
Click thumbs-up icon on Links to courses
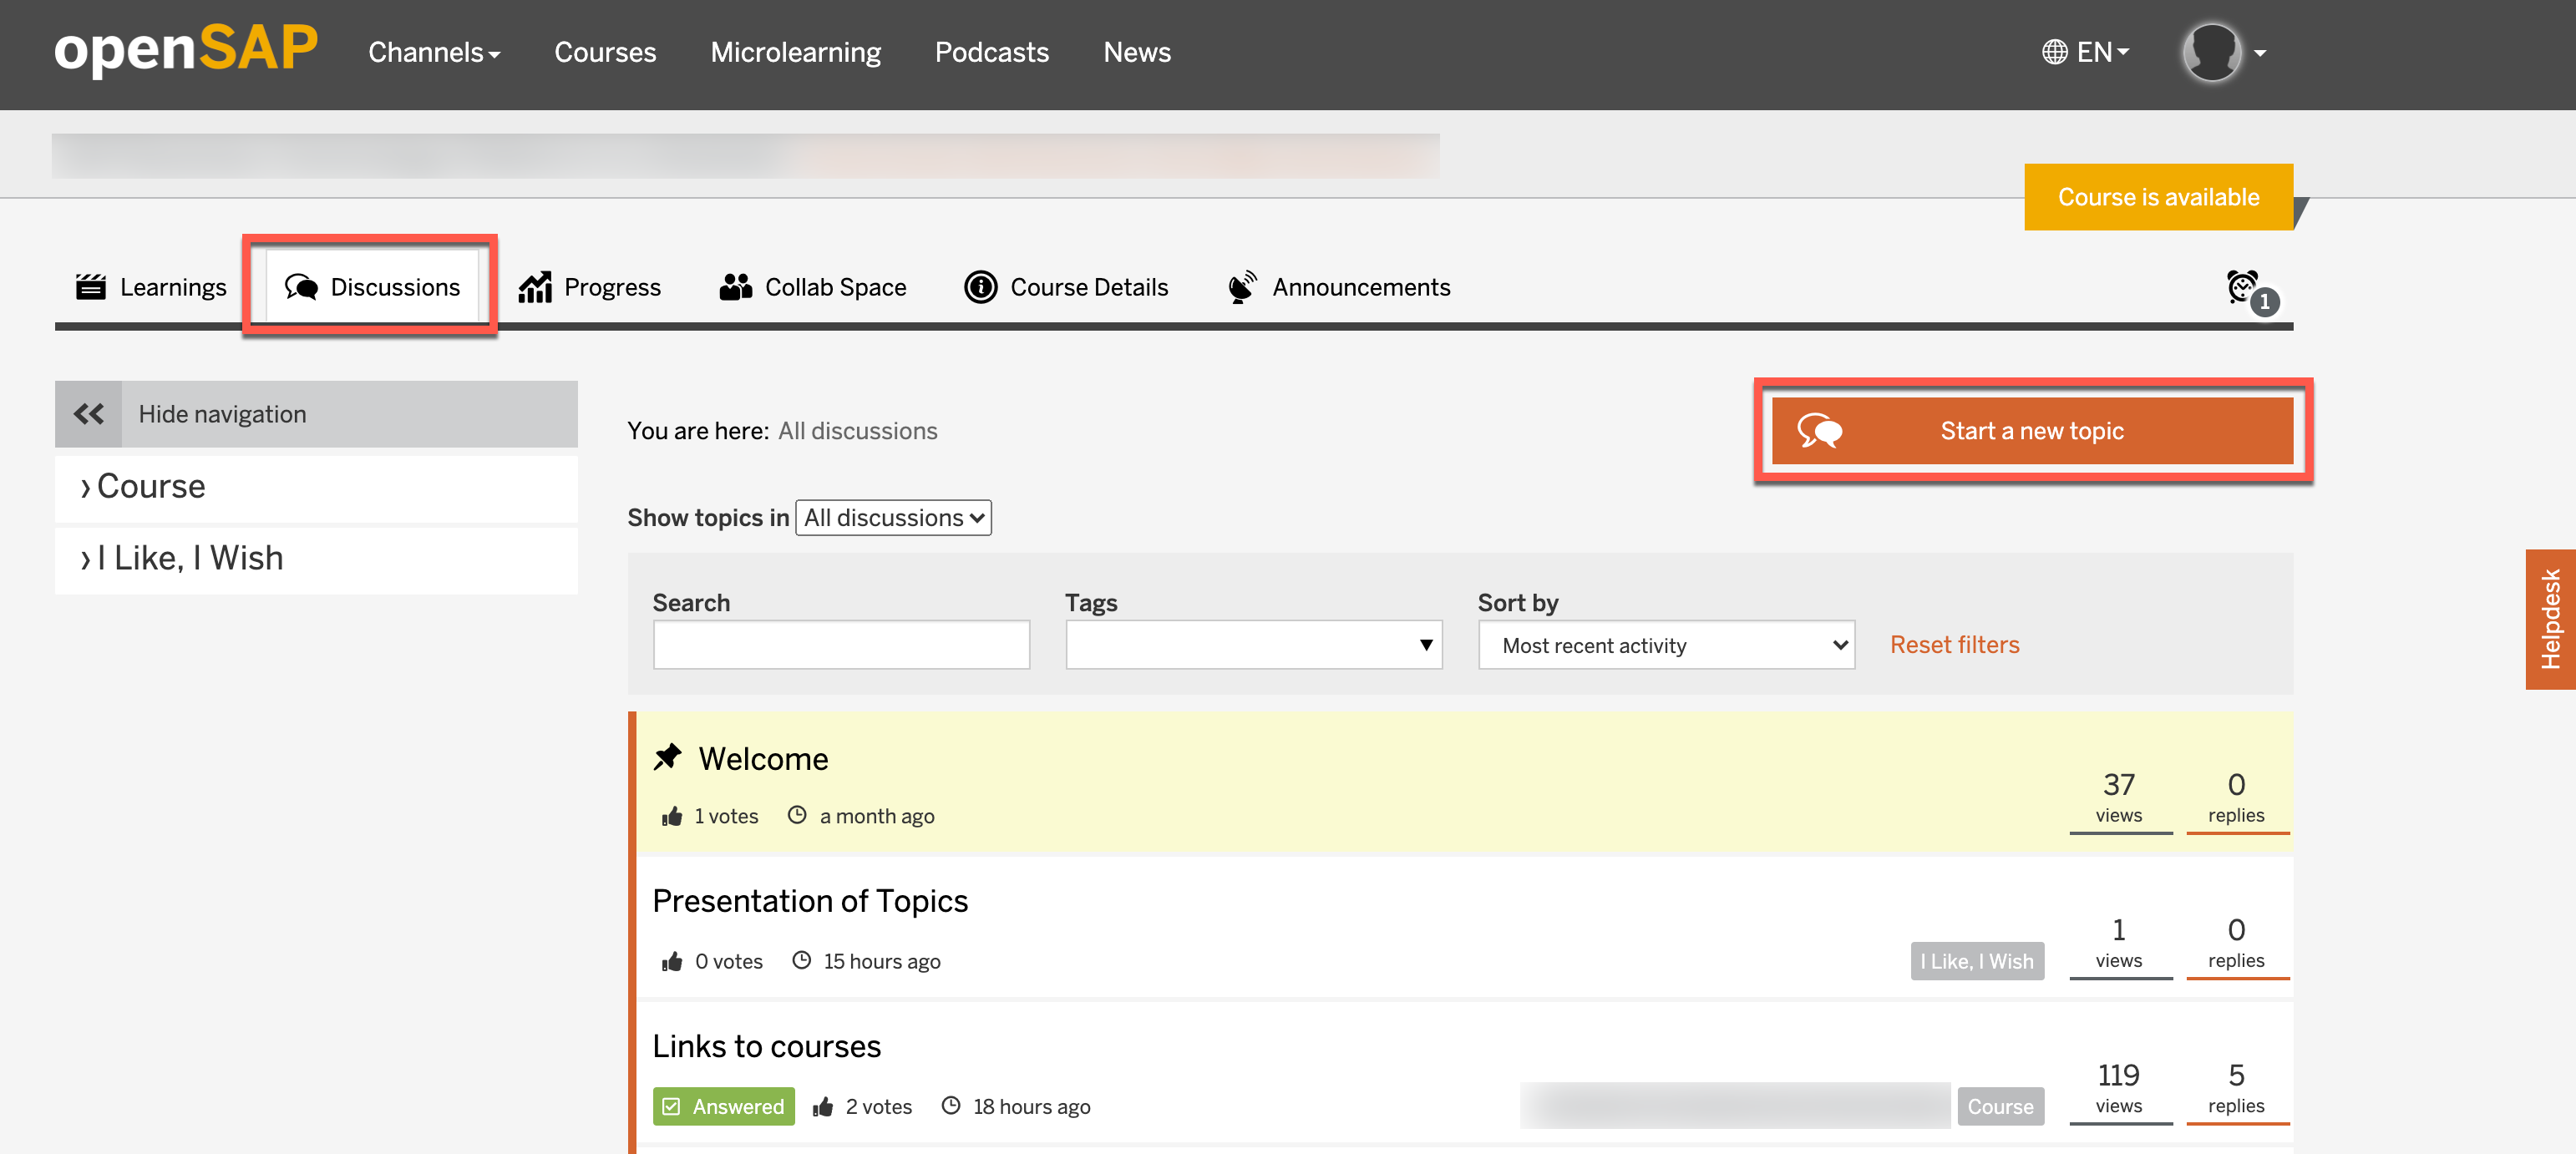[x=823, y=1106]
